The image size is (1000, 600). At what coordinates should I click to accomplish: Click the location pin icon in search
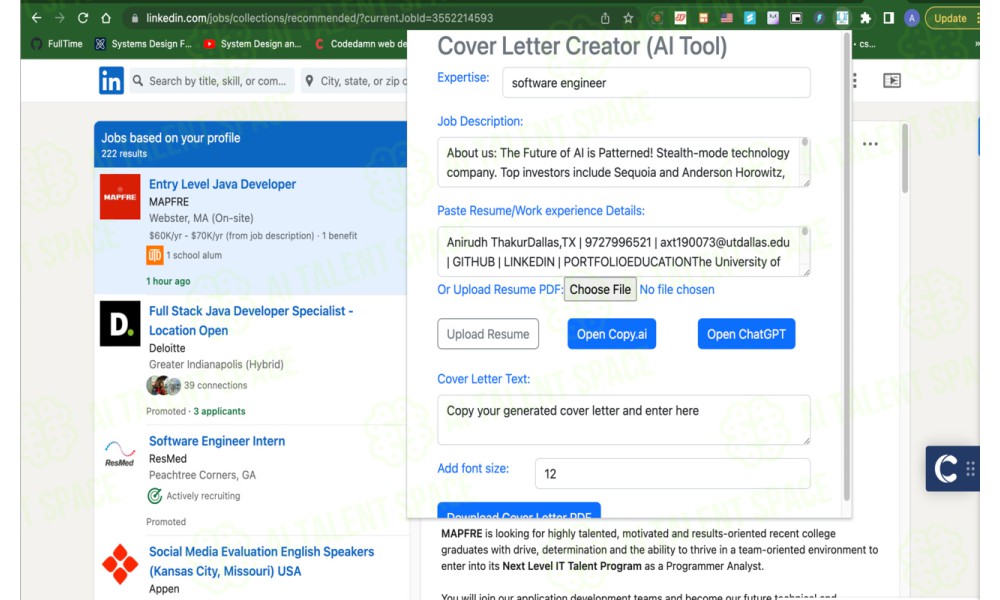click(309, 81)
